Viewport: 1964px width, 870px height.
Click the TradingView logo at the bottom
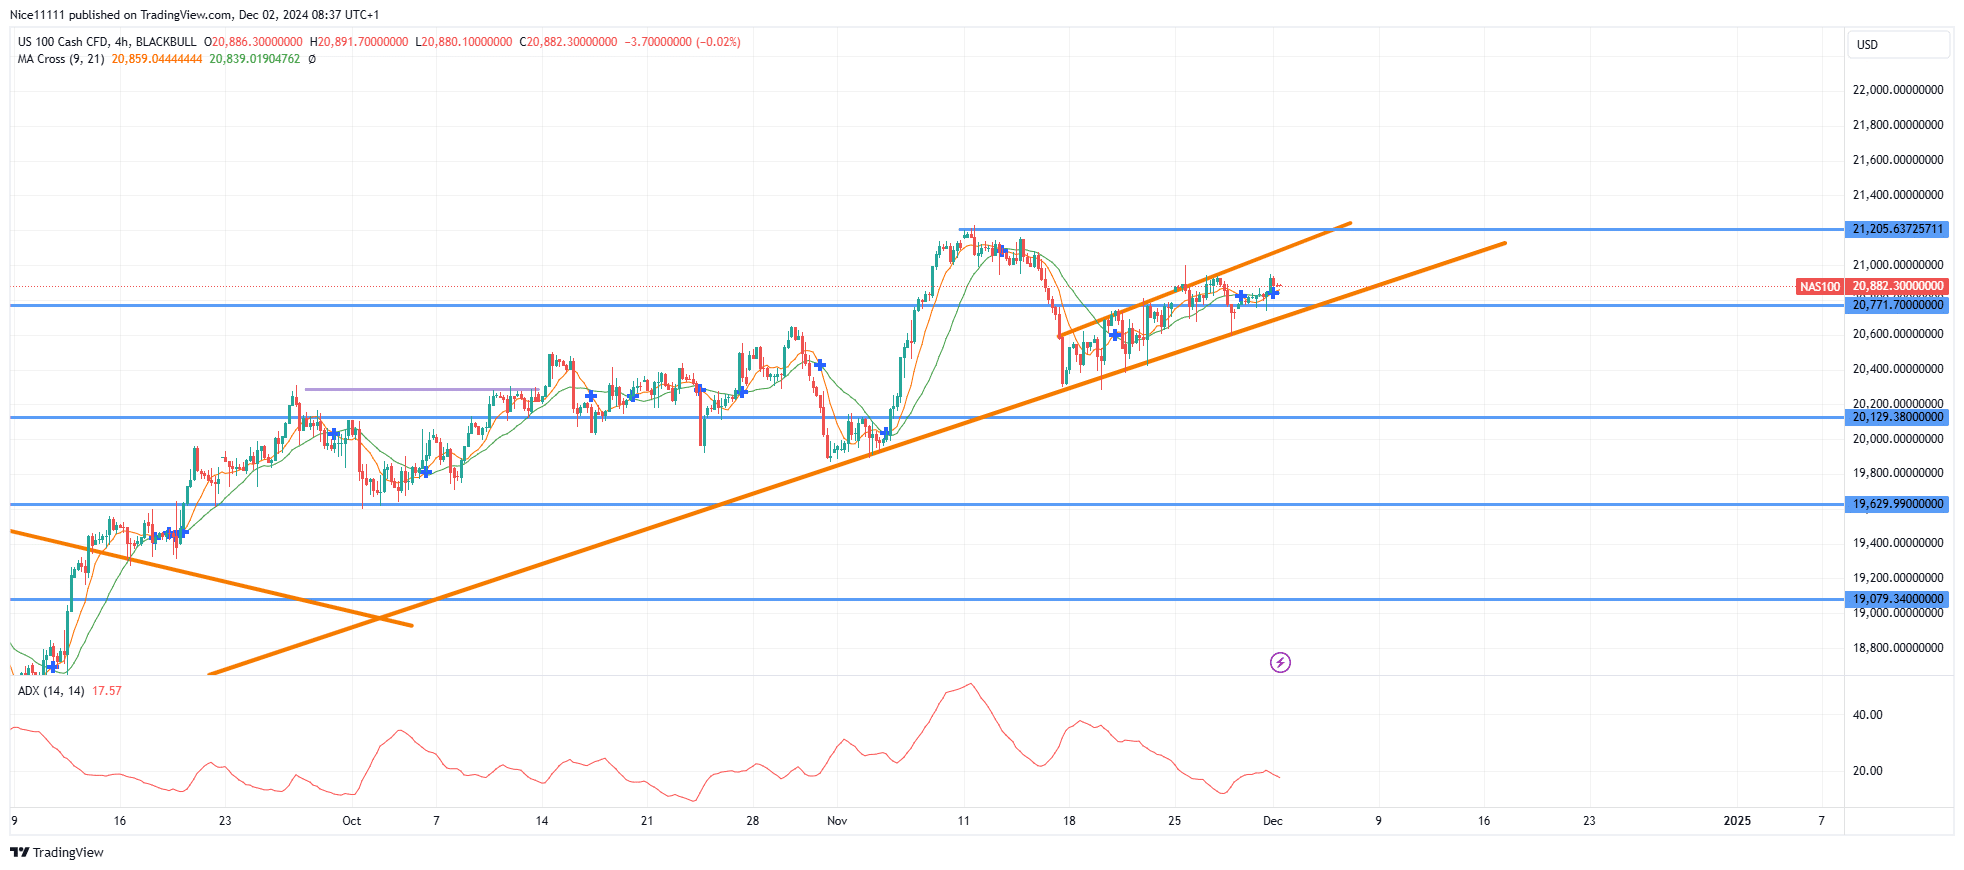[57, 852]
